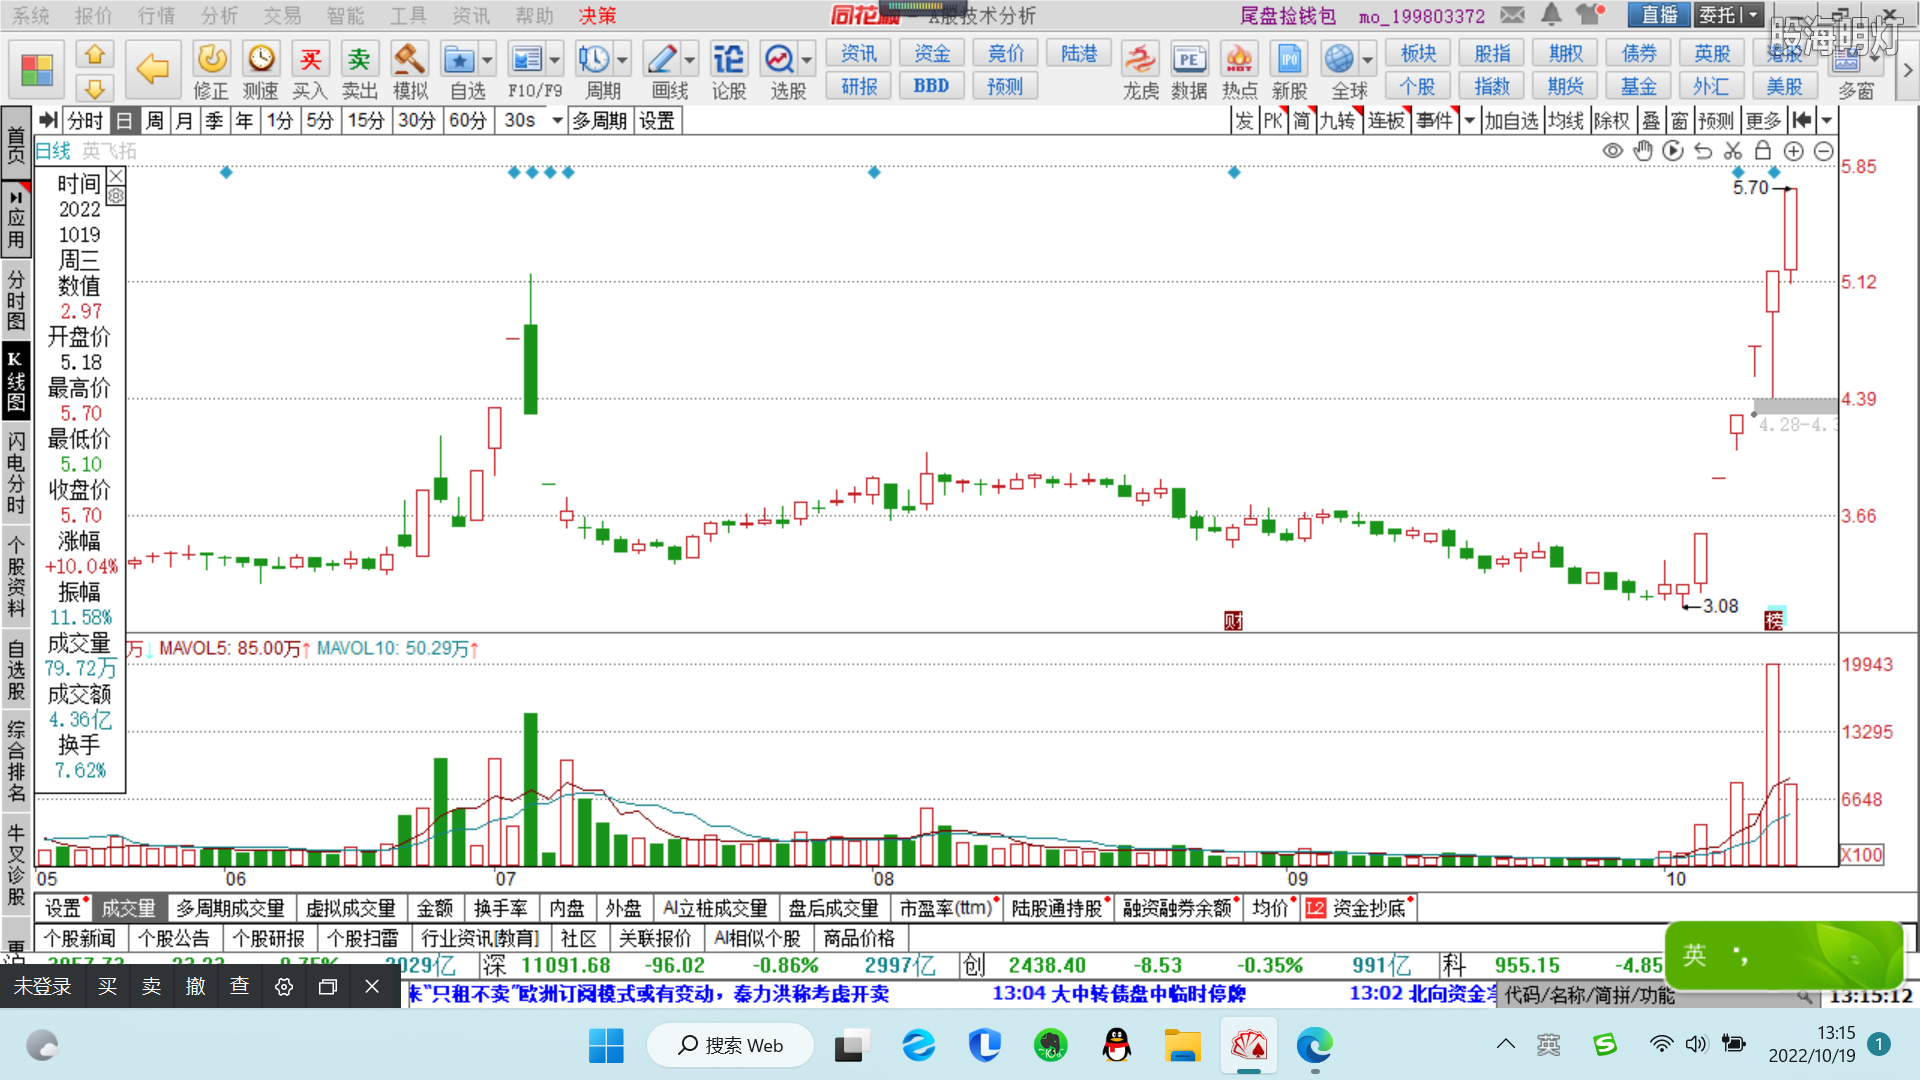Screen dimensions: 1920x1080
Task: Expand the 30s period dropdown arrow
Action: pyautogui.click(x=557, y=121)
